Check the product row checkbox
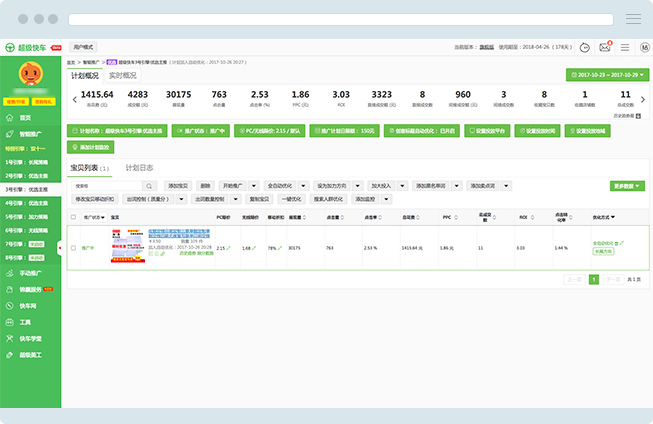This screenshot has height=424, width=653. 73,247
